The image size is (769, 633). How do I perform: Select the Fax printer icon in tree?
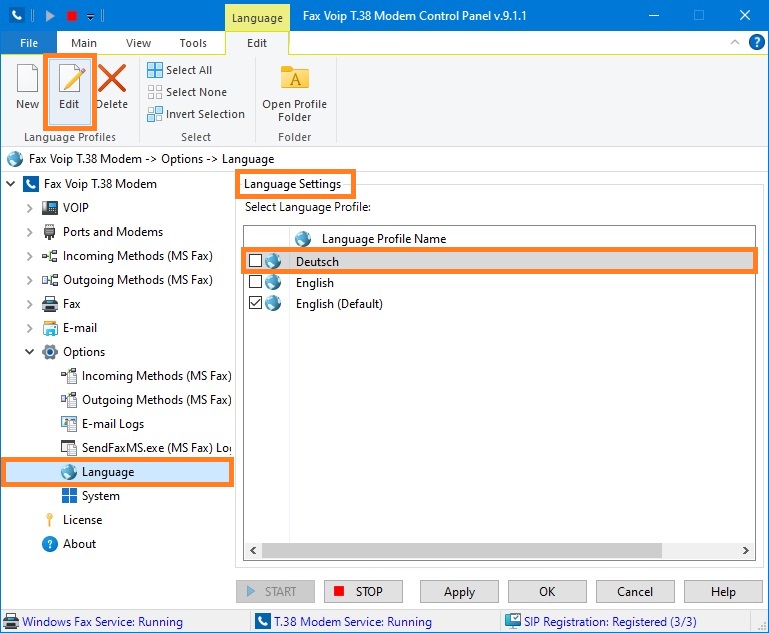click(50, 304)
